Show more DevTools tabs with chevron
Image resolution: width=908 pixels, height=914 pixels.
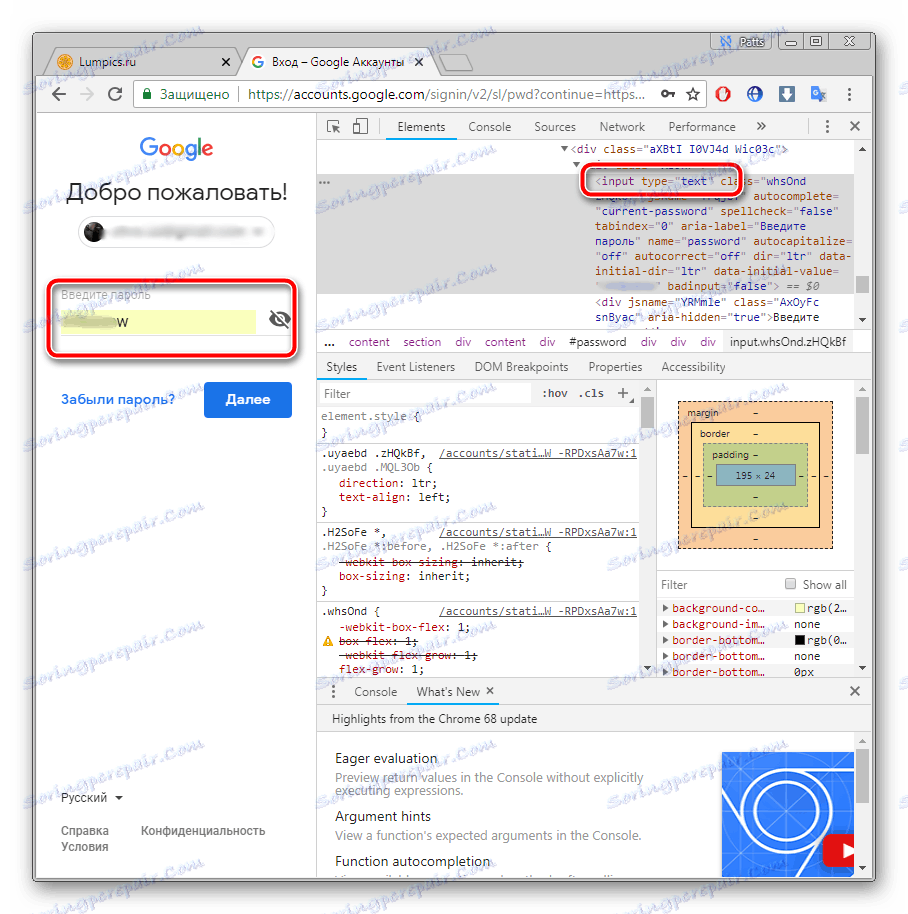pyautogui.click(x=761, y=126)
